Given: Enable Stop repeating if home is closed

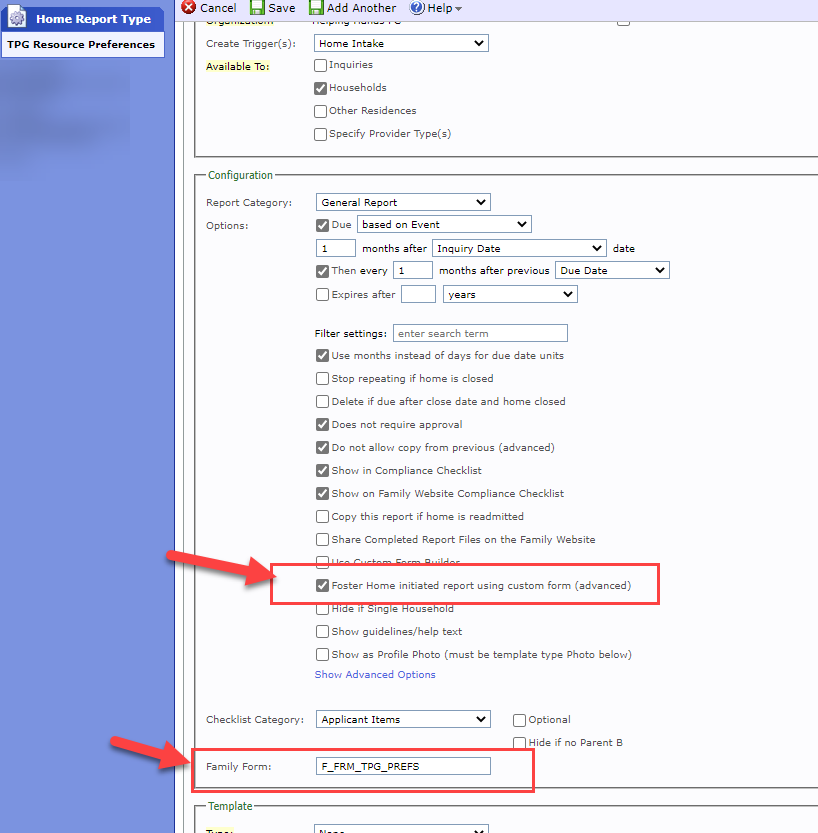Looking at the screenshot, I should pyautogui.click(x=322, y=379).
